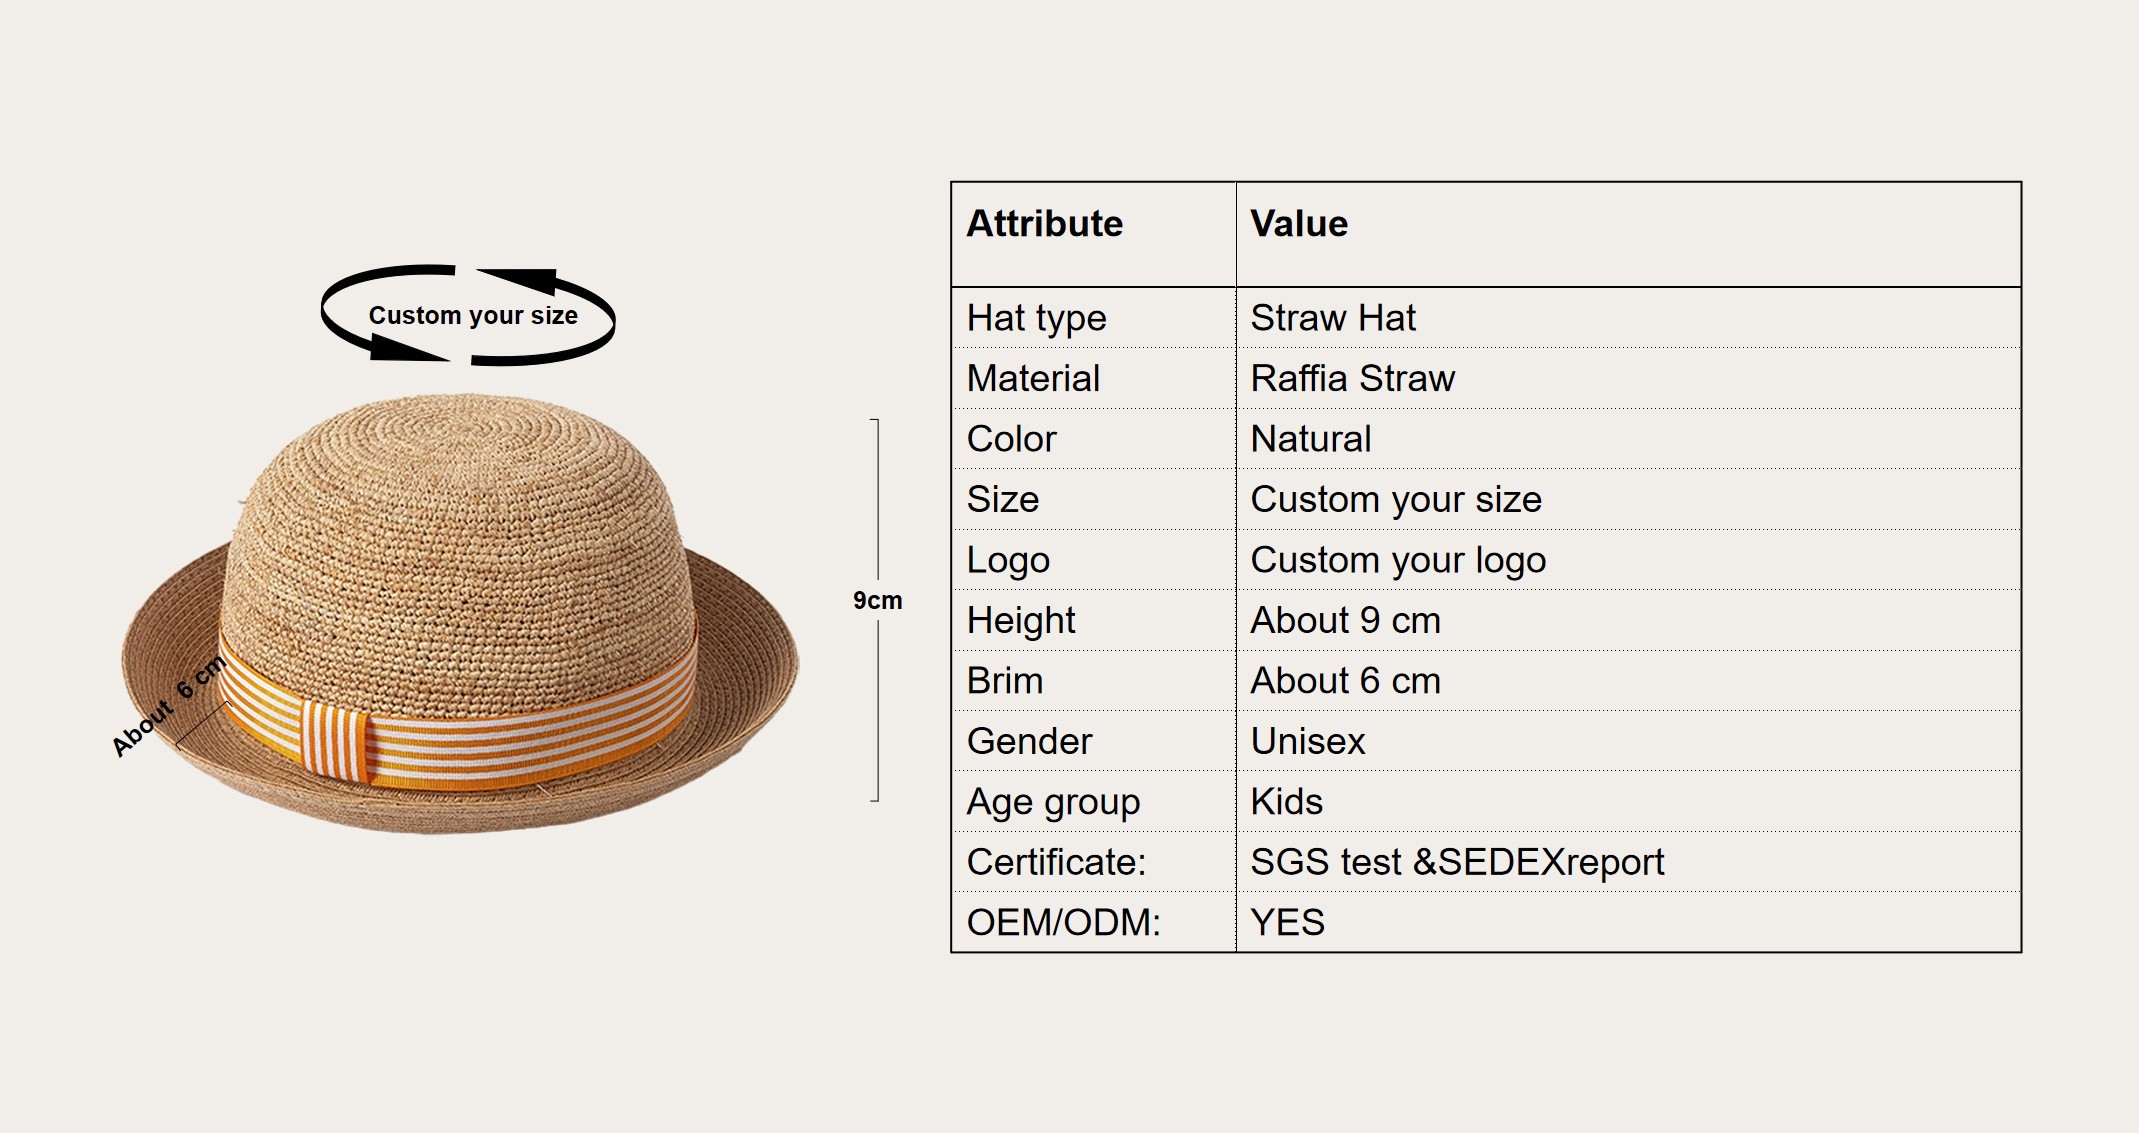
Task: Click the 'Brim' attribute cell
Action: tap(1093, 681)
